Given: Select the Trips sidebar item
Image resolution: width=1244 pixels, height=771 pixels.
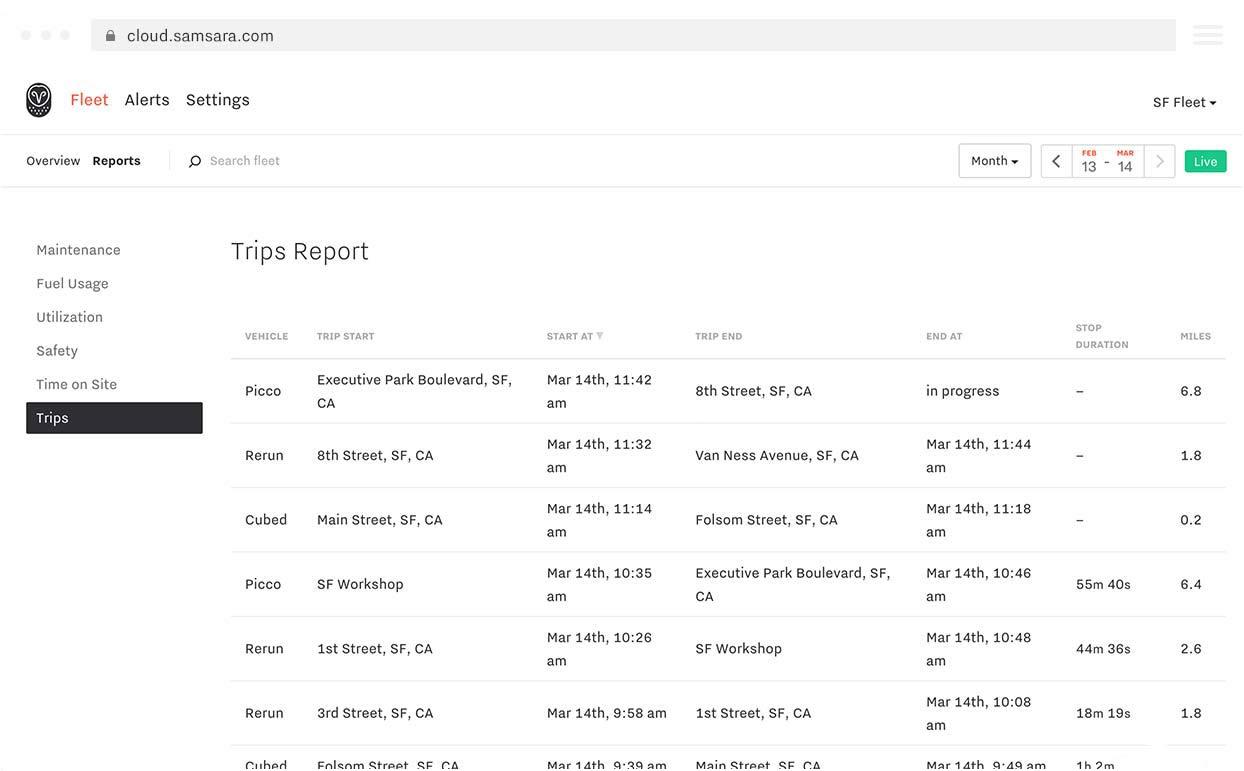Looking at the screenshot, I should click(114, 418).
